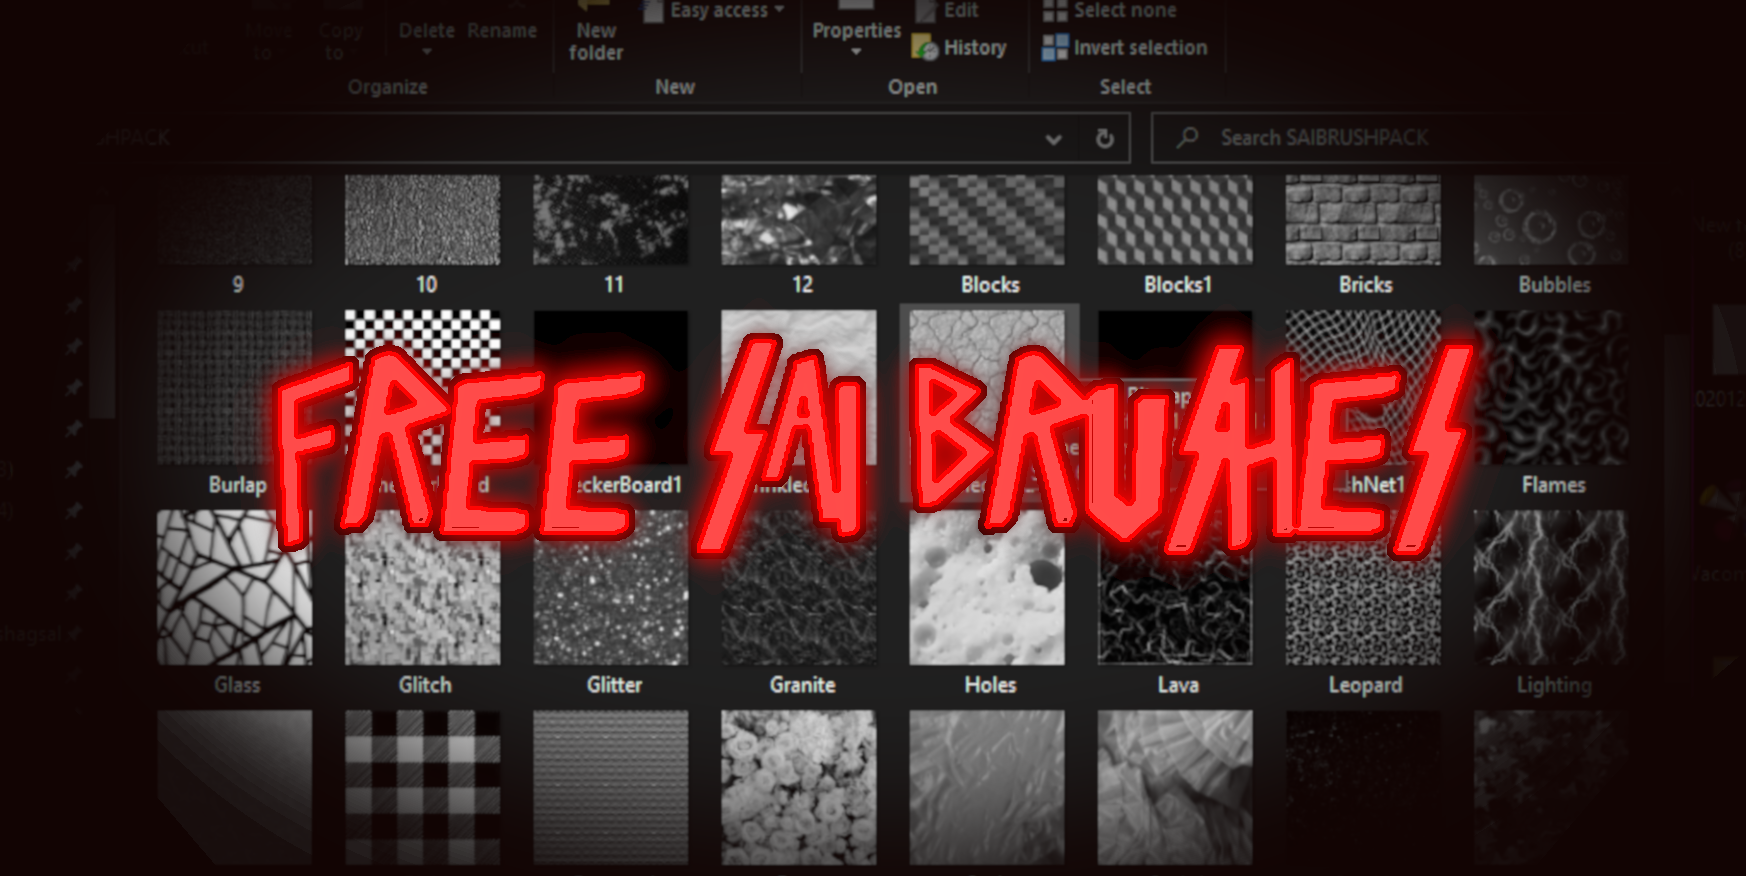Refresh the folder view

[1104, 138]
